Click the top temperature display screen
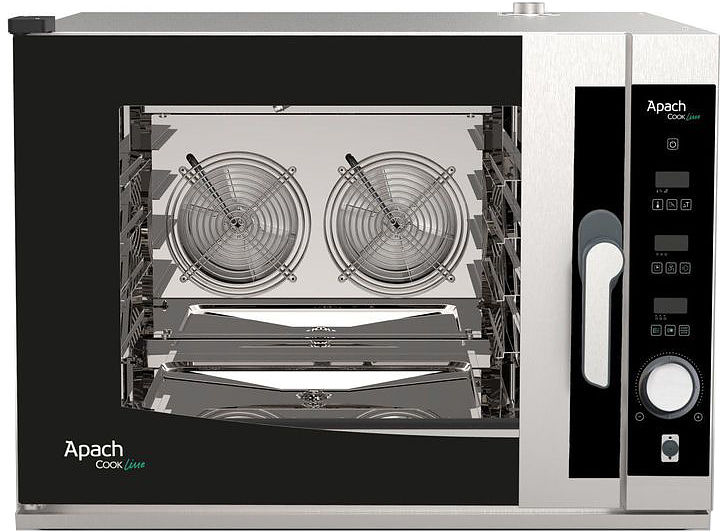Screen dimensions: 722x531 [672, 180]
